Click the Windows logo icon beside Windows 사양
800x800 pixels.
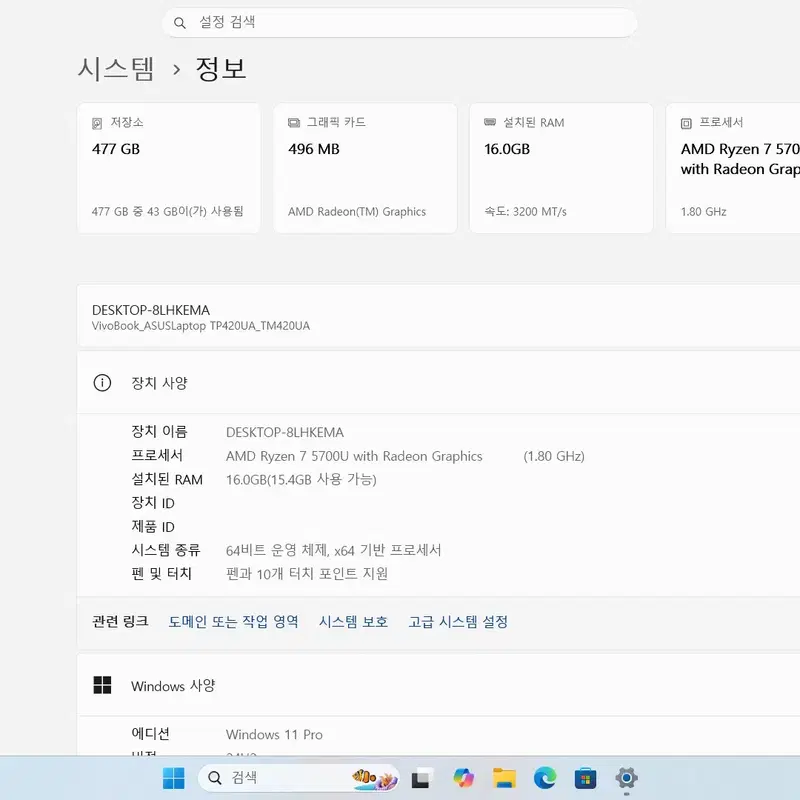pyautogui.click(x=102, y=685)
